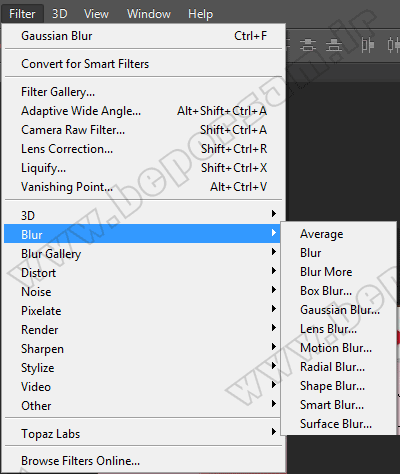
Task: Open the Help menu
Action: click(x=200, y=14)
